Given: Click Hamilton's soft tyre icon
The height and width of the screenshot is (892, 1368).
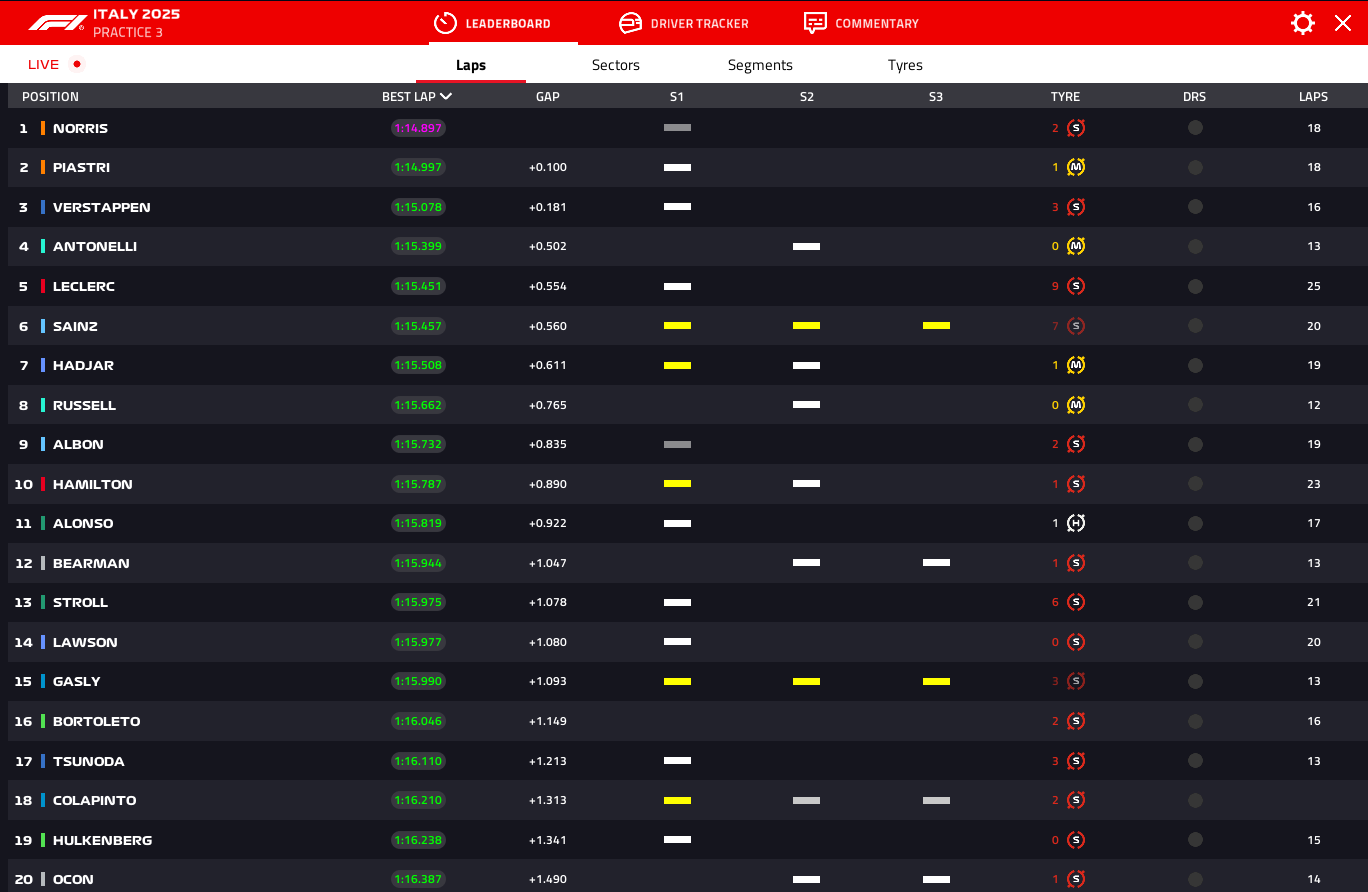Looking at the screenshot, I should pyautogui.click(x=1076, y=484).
